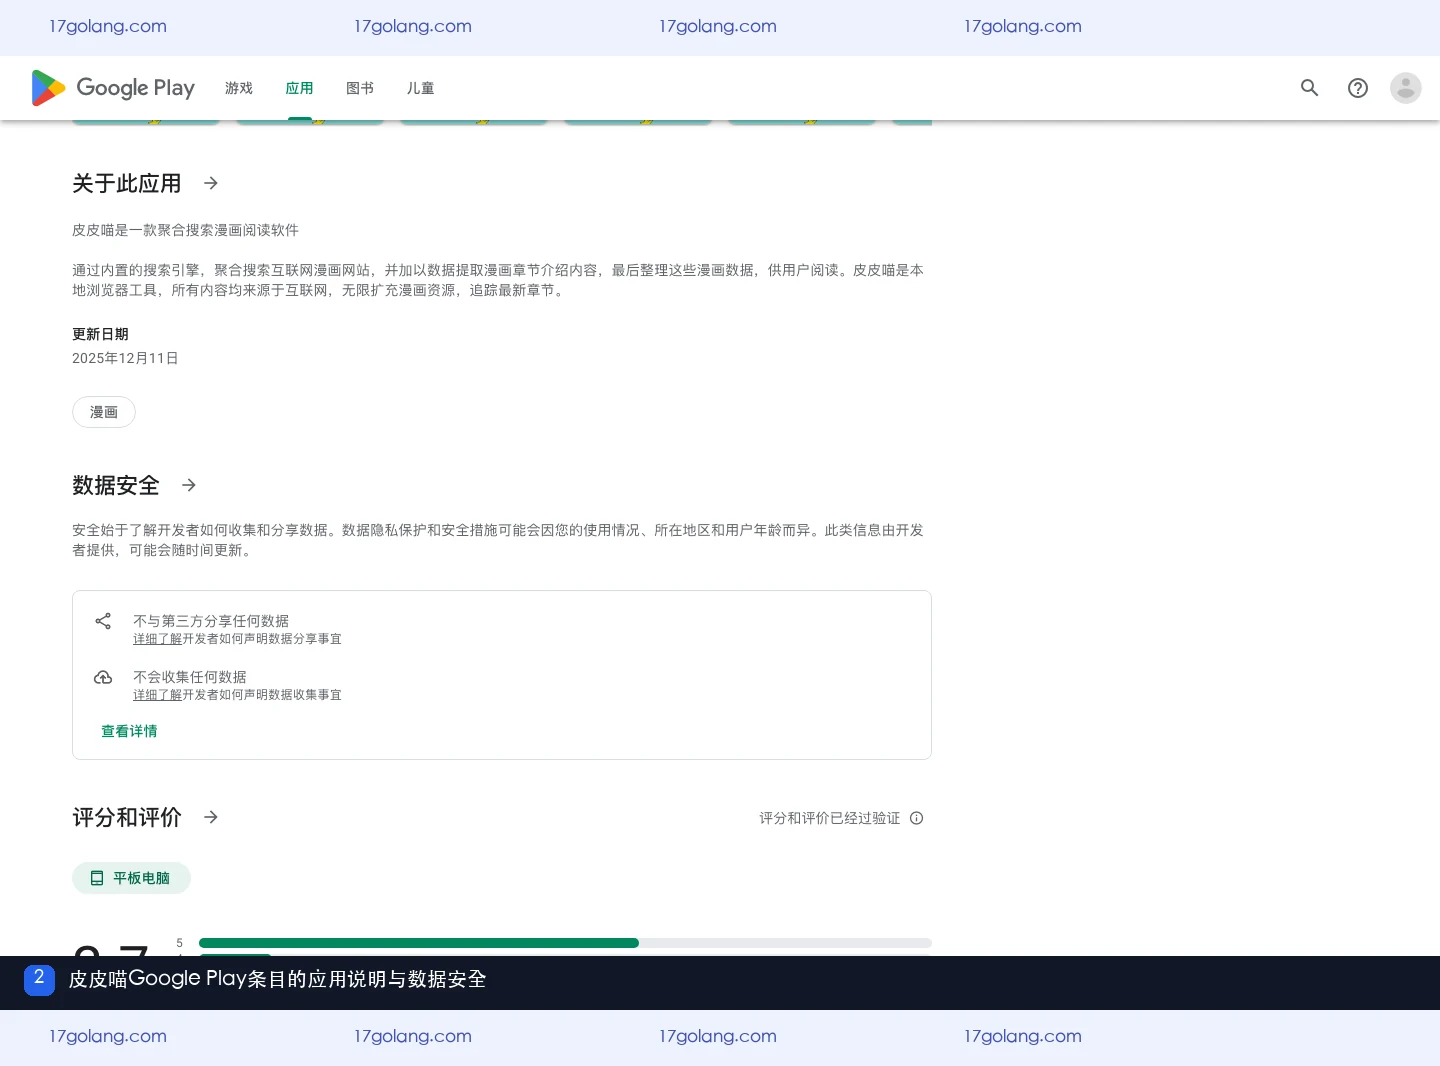Select the 平板电脑 device filter chip
1440x1066 pixels.
[x=131, y=878]
